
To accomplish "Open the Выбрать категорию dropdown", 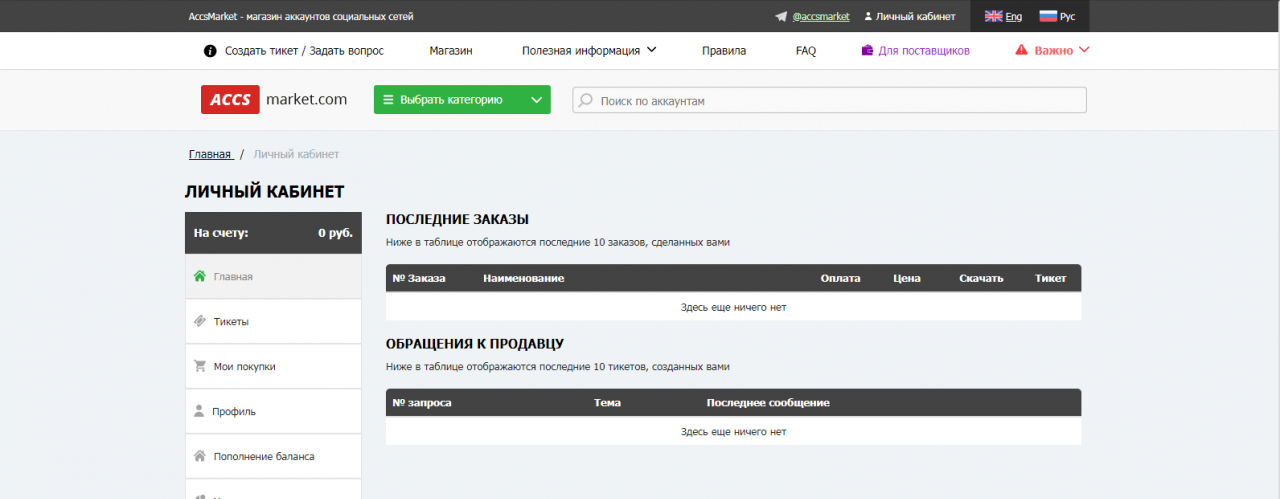I will (x=537, y=100).
